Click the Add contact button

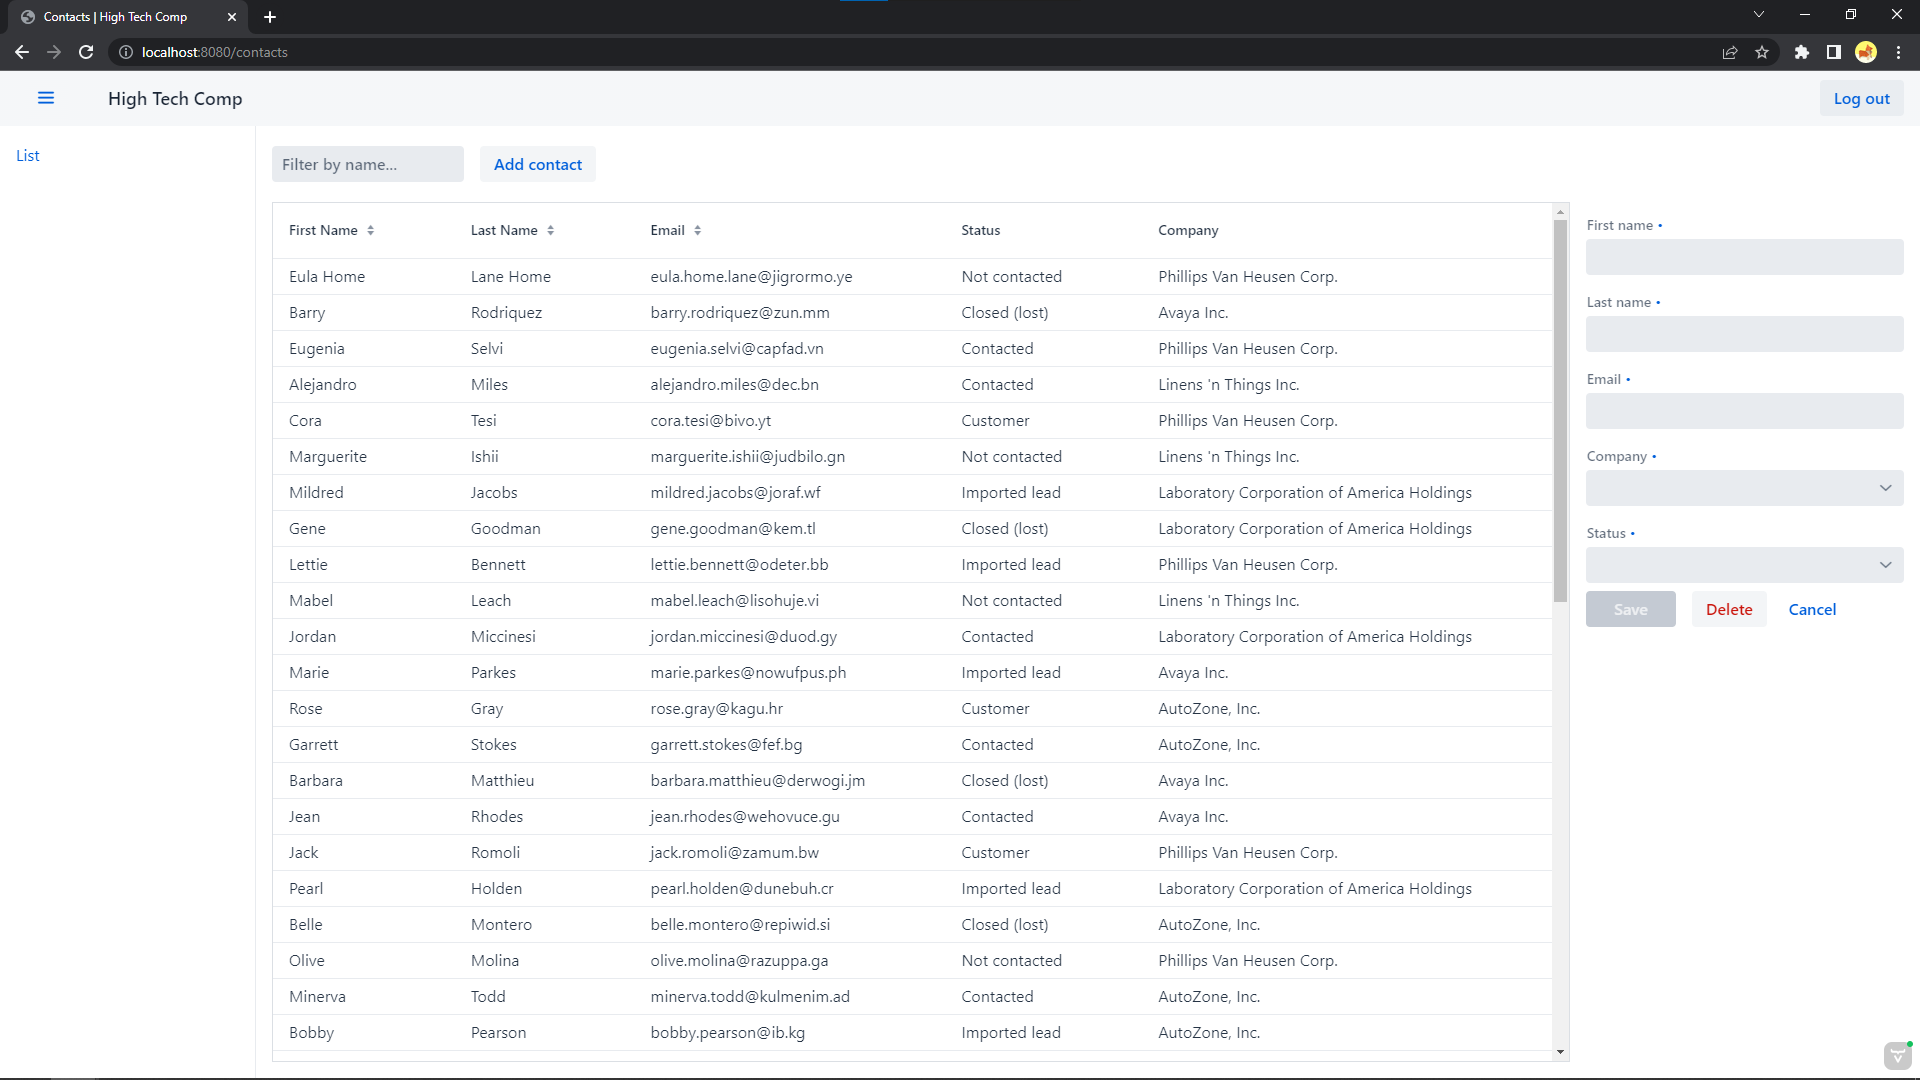[x=537, y=164]
